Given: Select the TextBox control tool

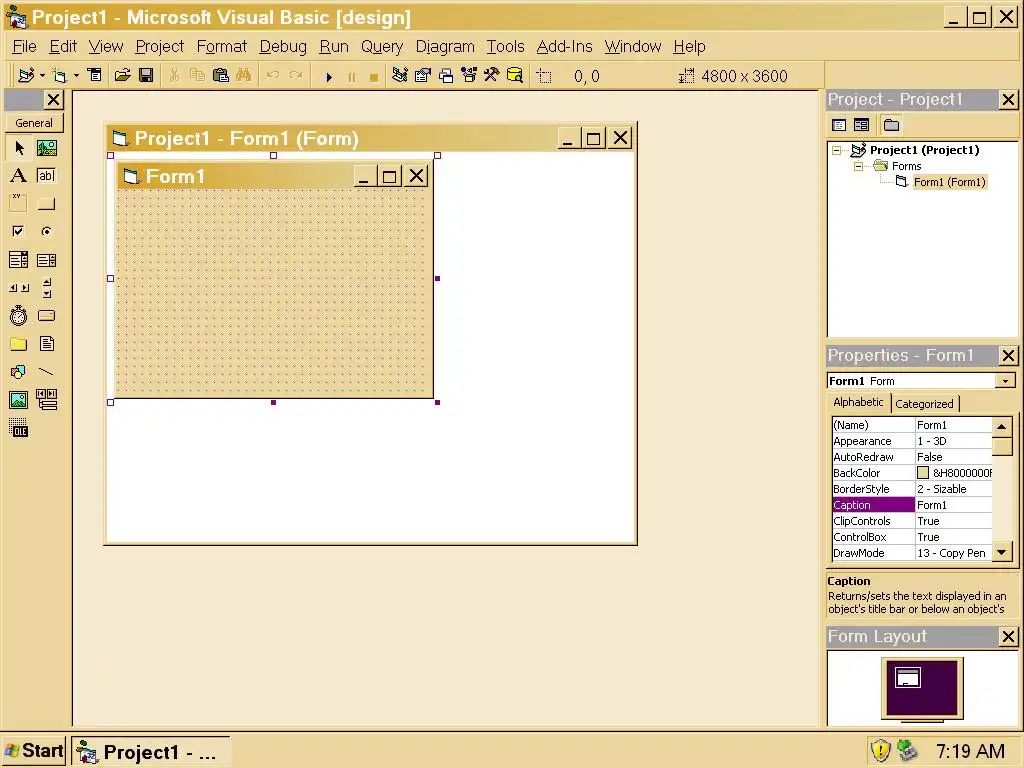Looking at the screenshot, I should [46, 176].
